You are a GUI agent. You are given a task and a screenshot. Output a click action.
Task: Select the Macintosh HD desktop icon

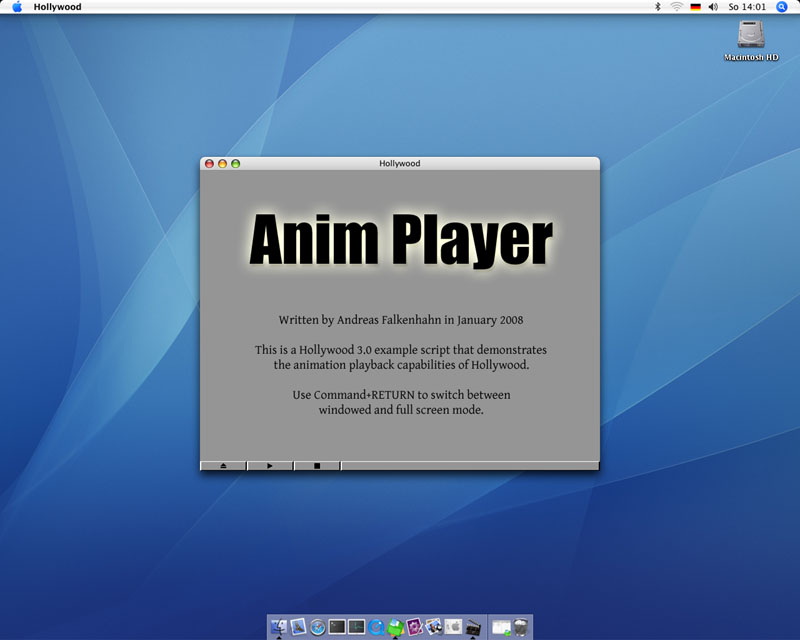point(751,40)
